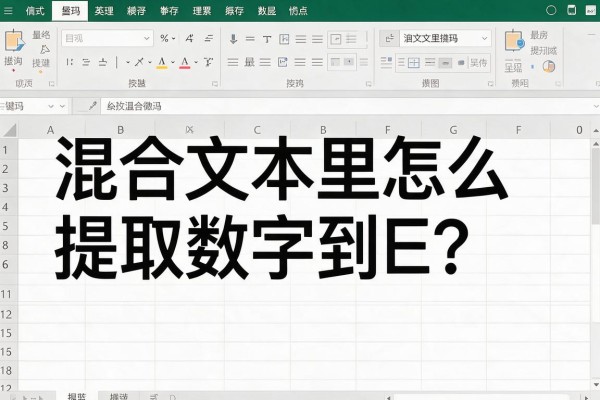Viewport: 600px width, 400px height.
Task: Click the orange pie chart circle icon
Action: click(x=549, y=67)
